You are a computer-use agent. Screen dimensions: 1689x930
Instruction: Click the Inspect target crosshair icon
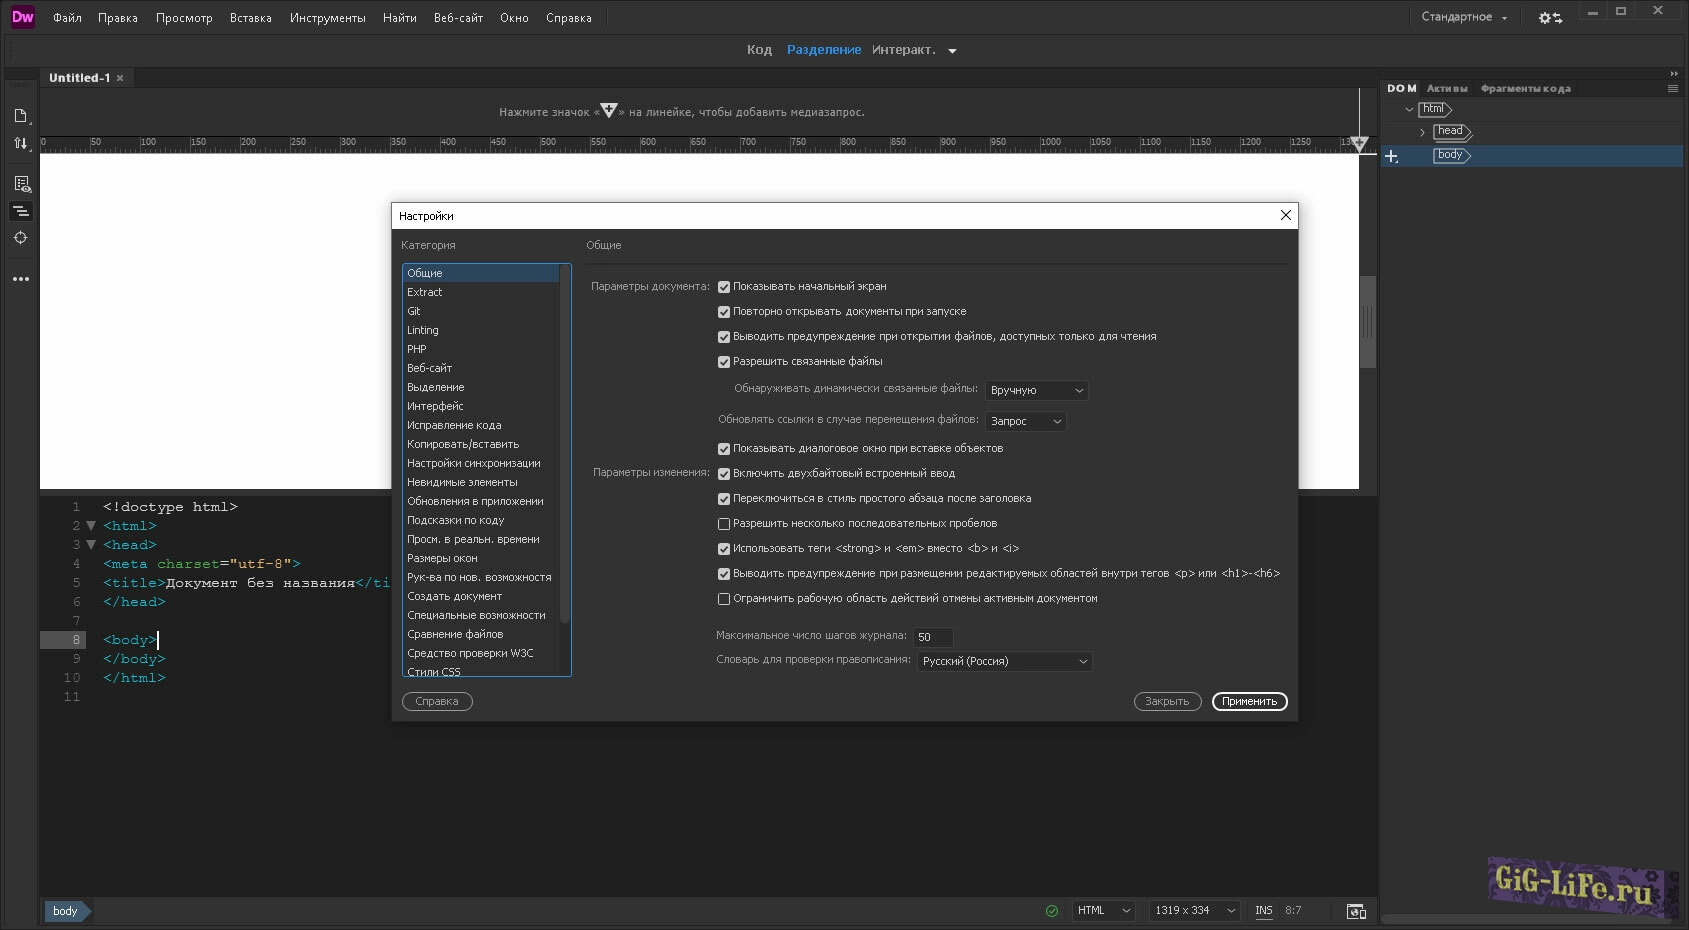point(20,238)
